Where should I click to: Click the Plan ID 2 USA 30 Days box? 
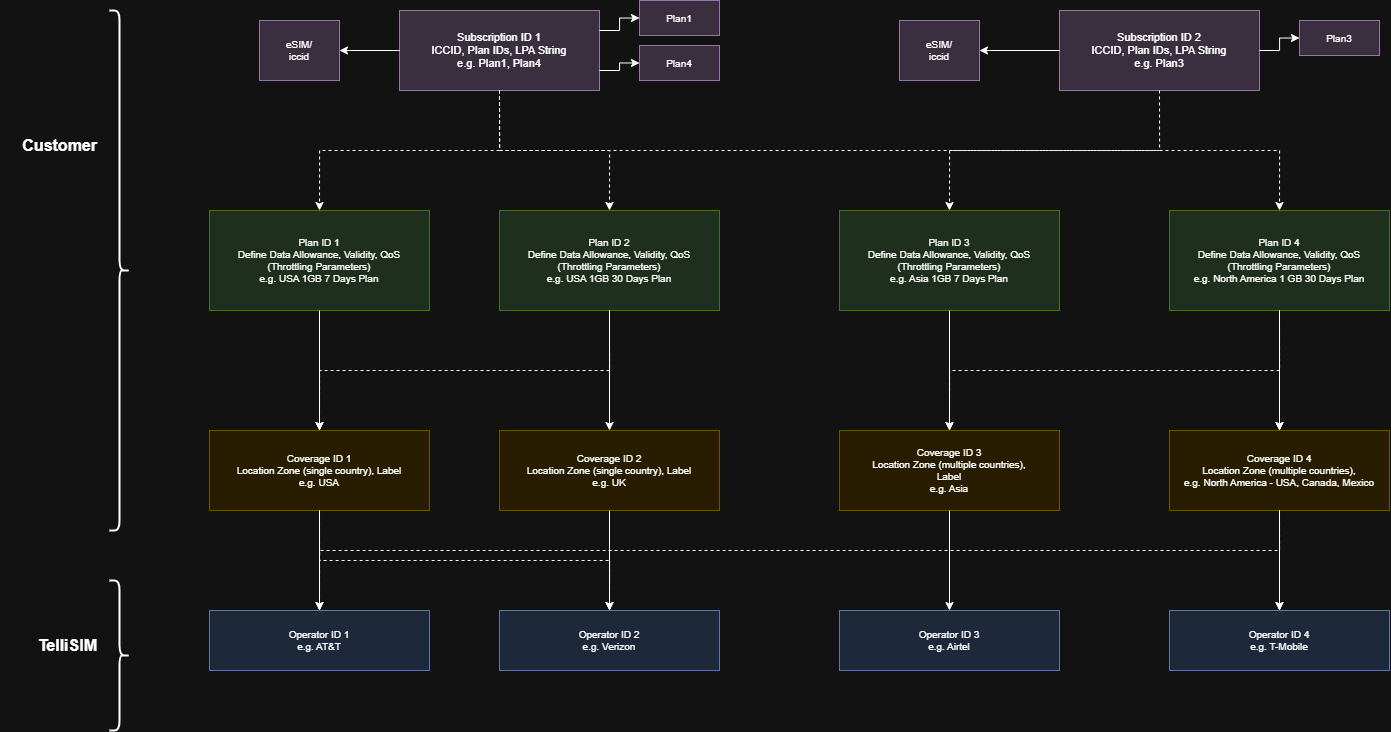coord(609,260)
